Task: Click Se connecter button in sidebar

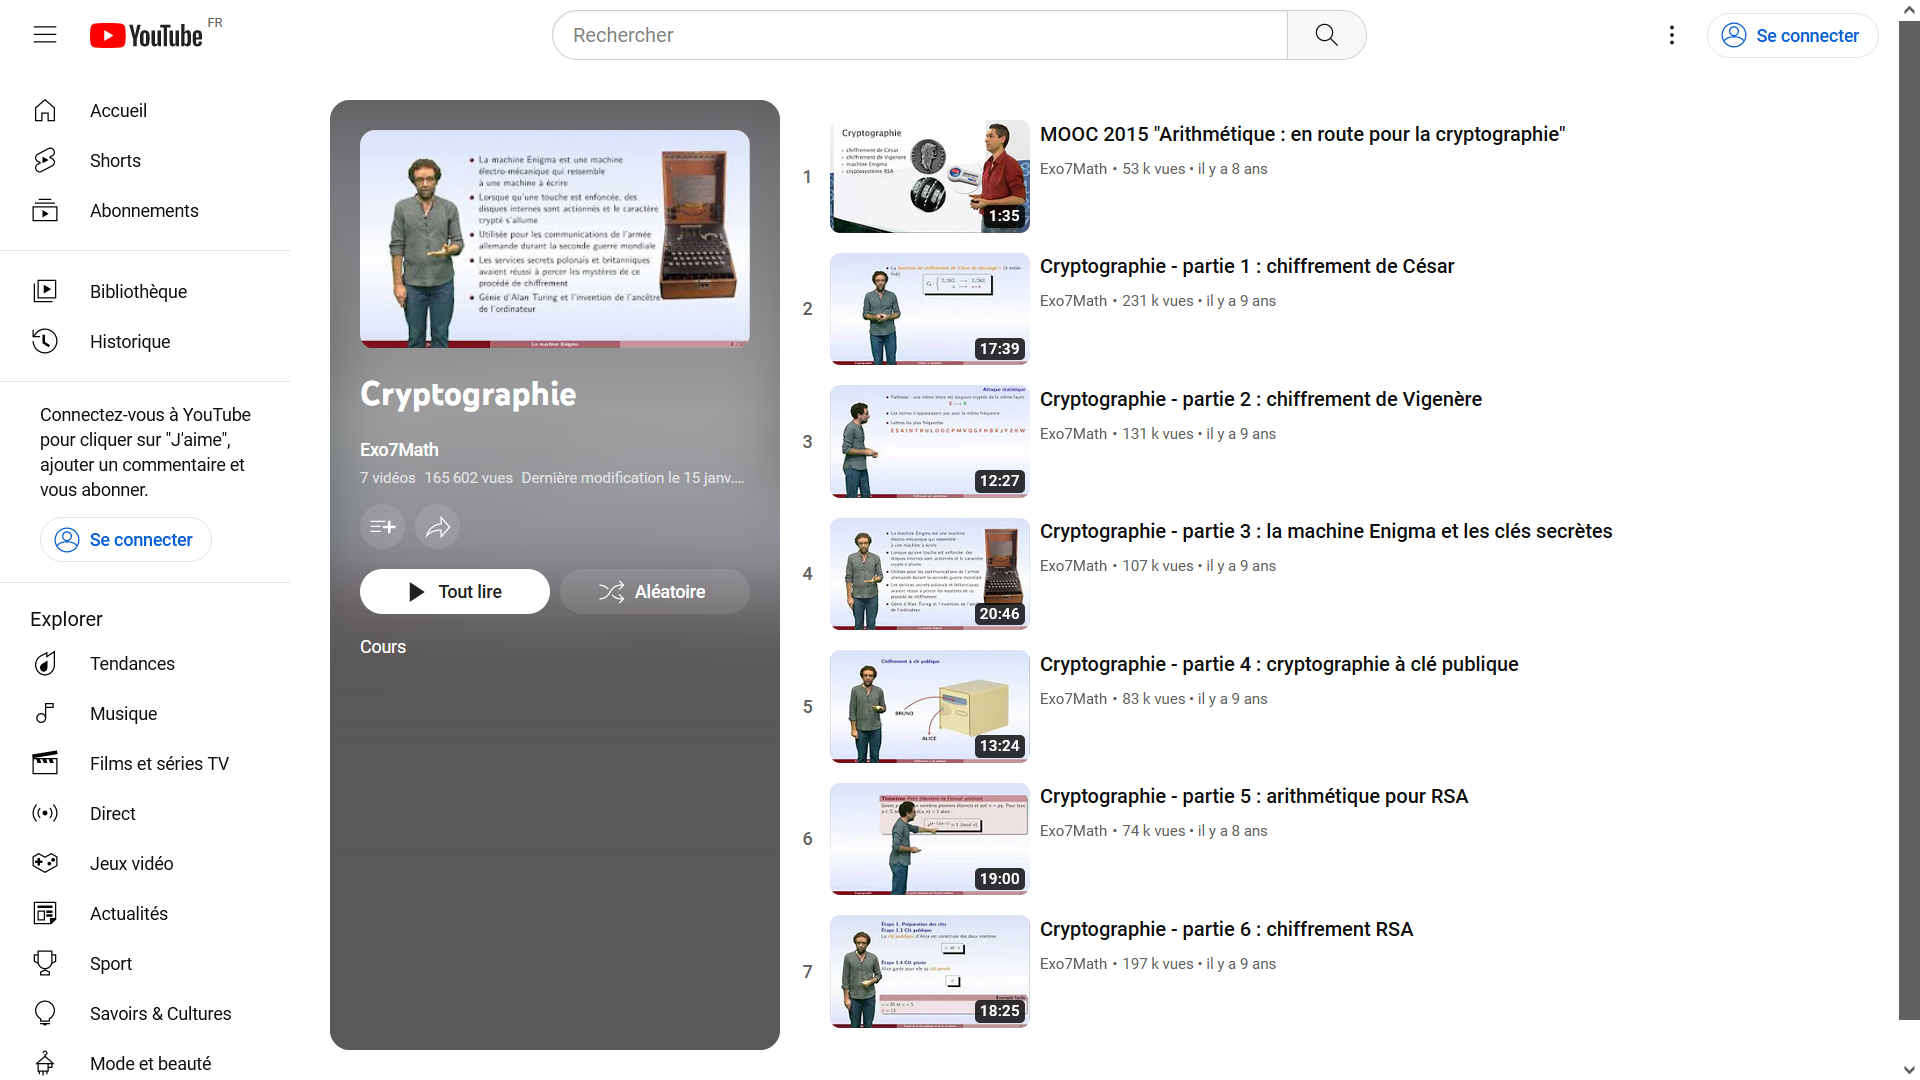Action: [x=126, y=539]
